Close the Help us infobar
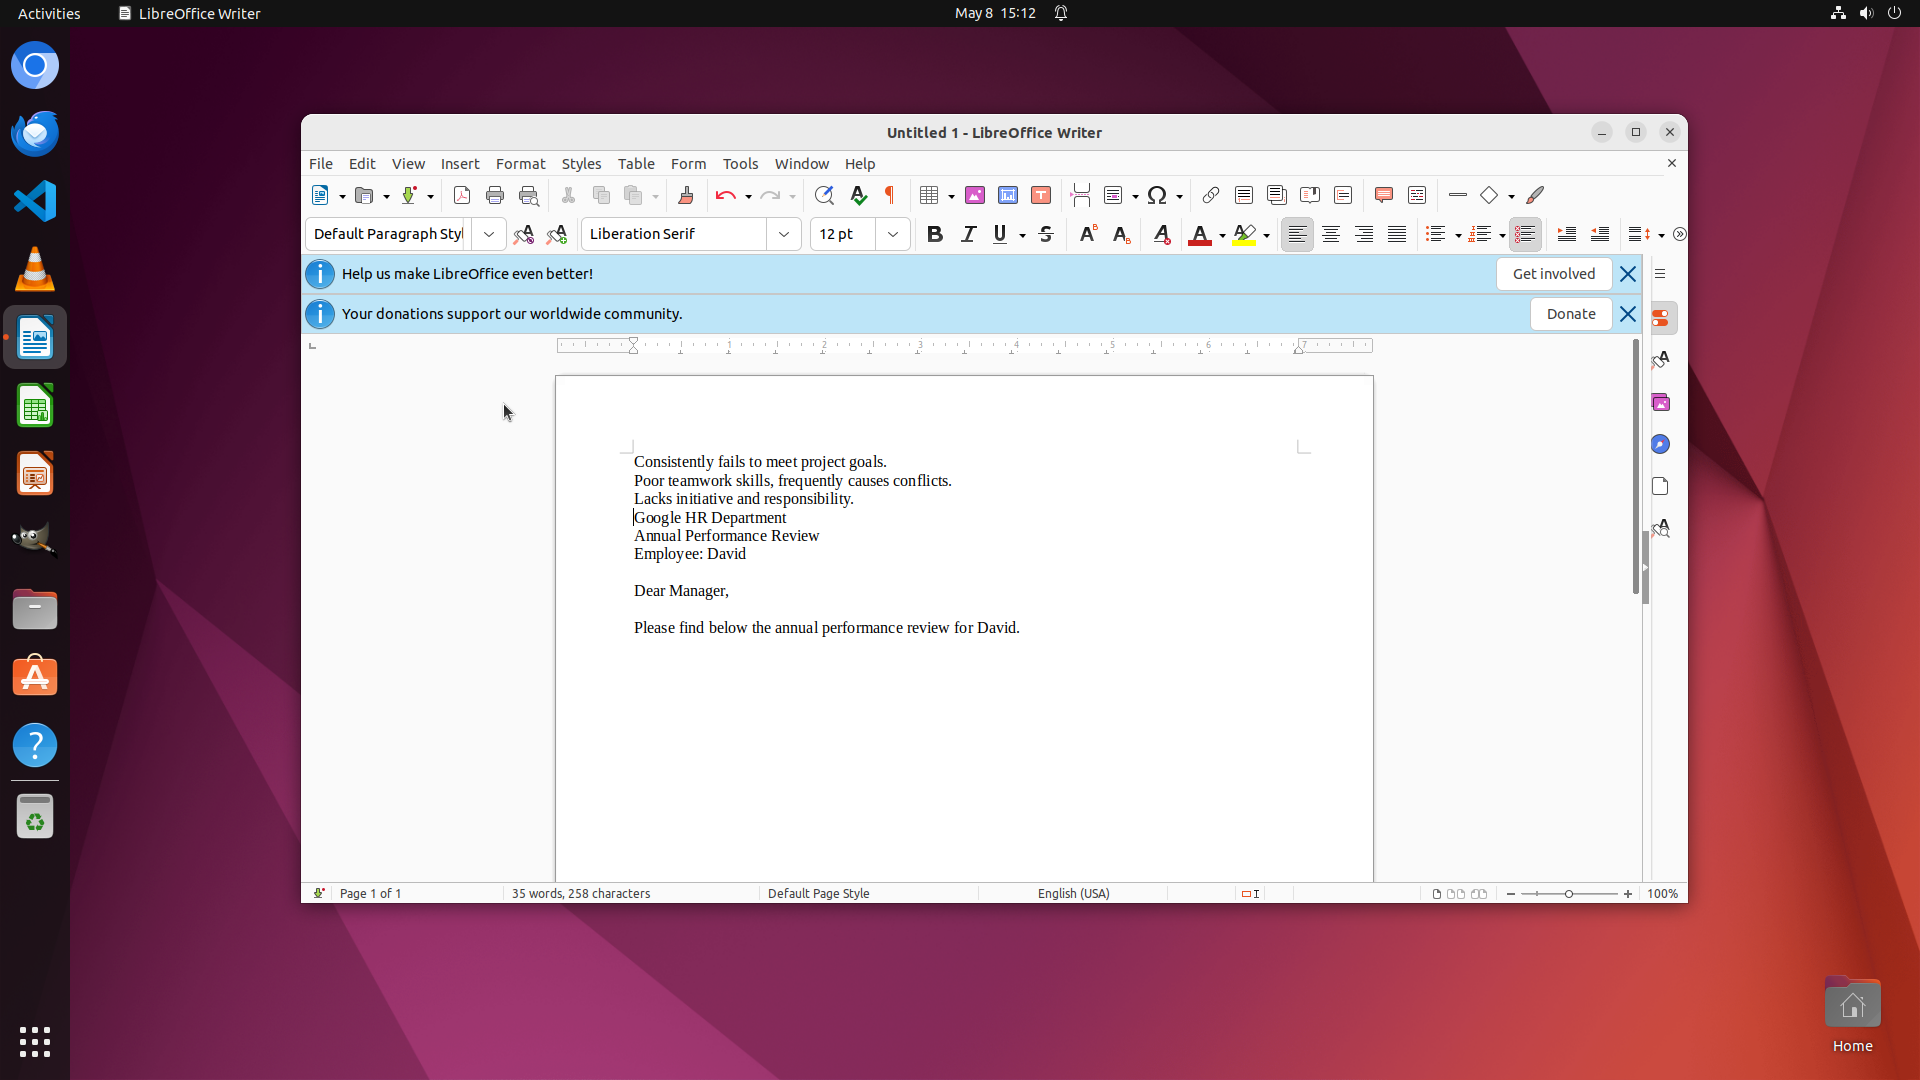 (x=1627, y=274)
